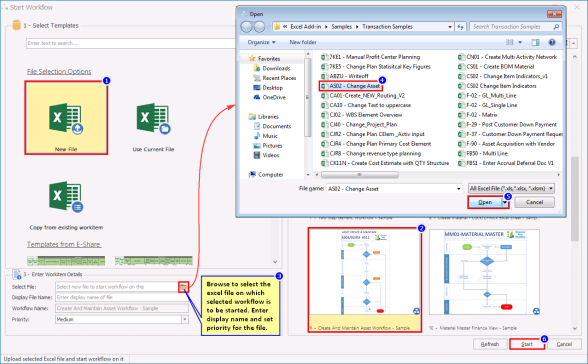Select file AS02 - Change Asset
The height and width of the screenshot is (364, 588).
coord(351,86)
